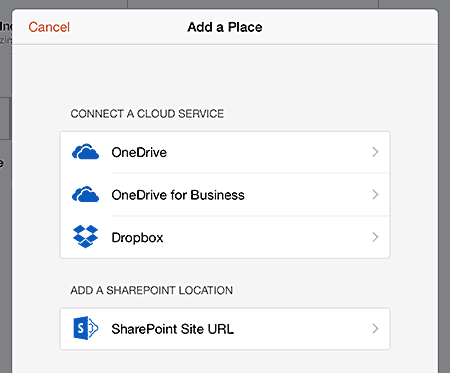Image resolution: width=450 pixels, height=373 pixels.
Task: Select the OneDrive for Business label
Action: pos(178,195)
